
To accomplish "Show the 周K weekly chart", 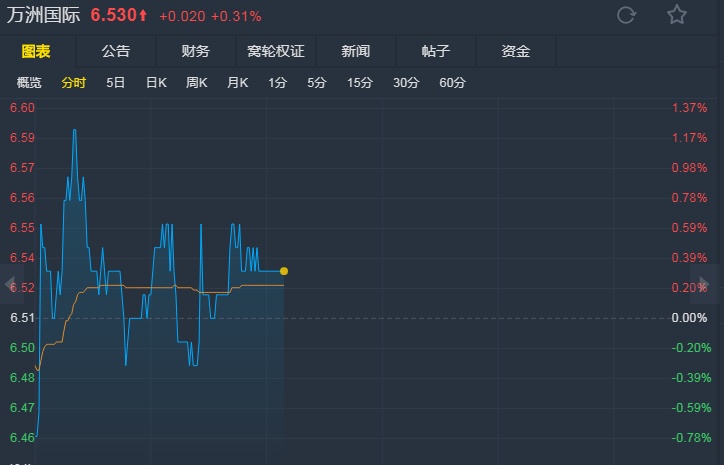I will (196, 83).
